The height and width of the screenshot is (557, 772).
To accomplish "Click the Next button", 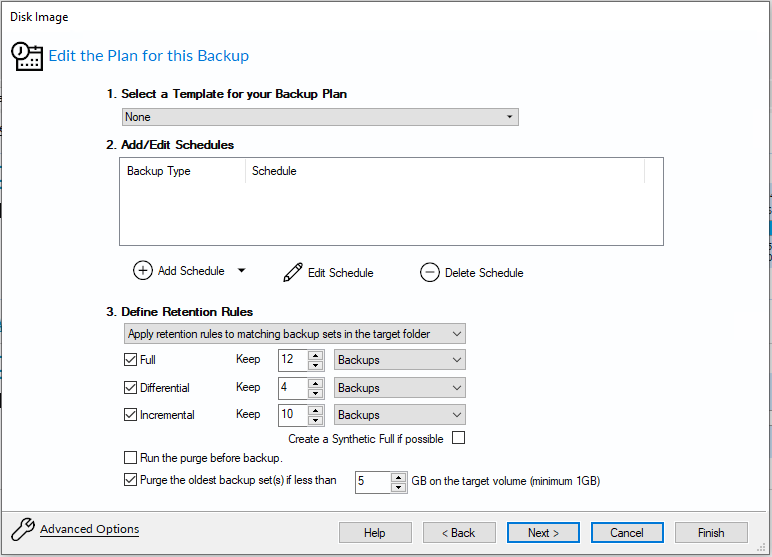I will pos(543,532).
